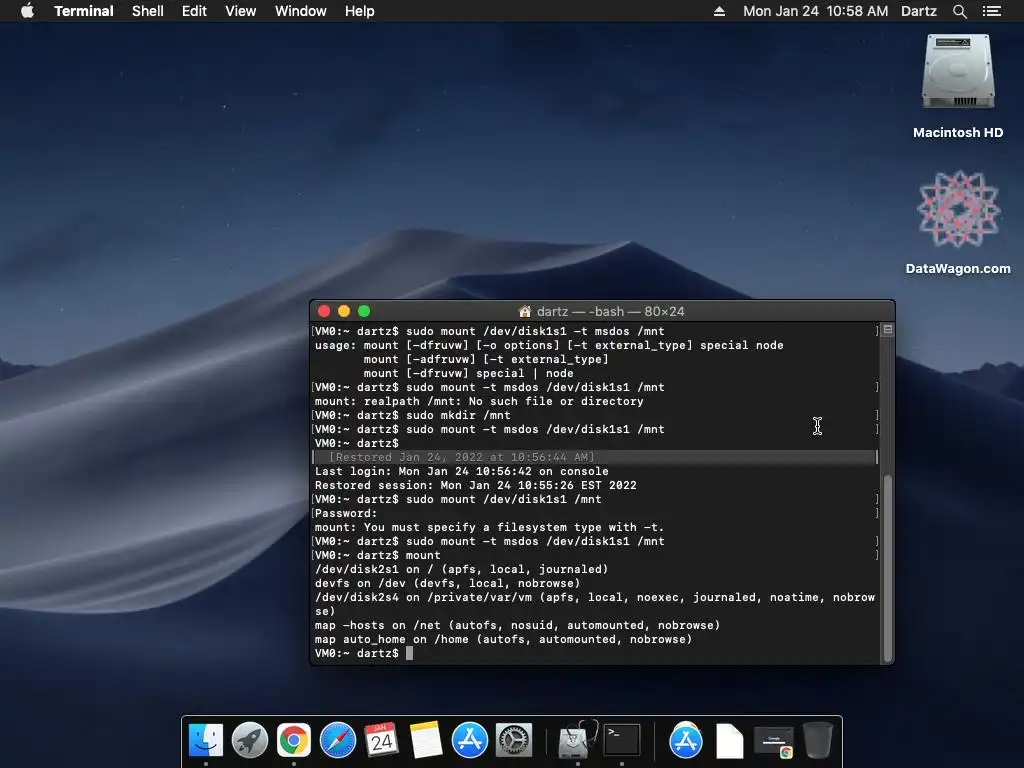Click the home proxy icon in title bar
Screen dimensions: 1024x768
(x=524, y=312)
